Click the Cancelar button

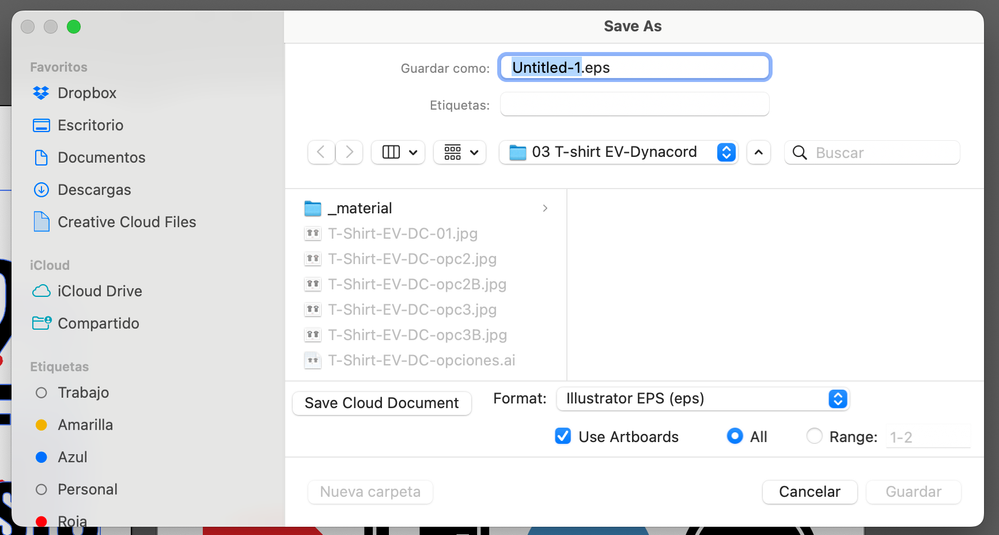pyautogui.click(x=809, y=491)
